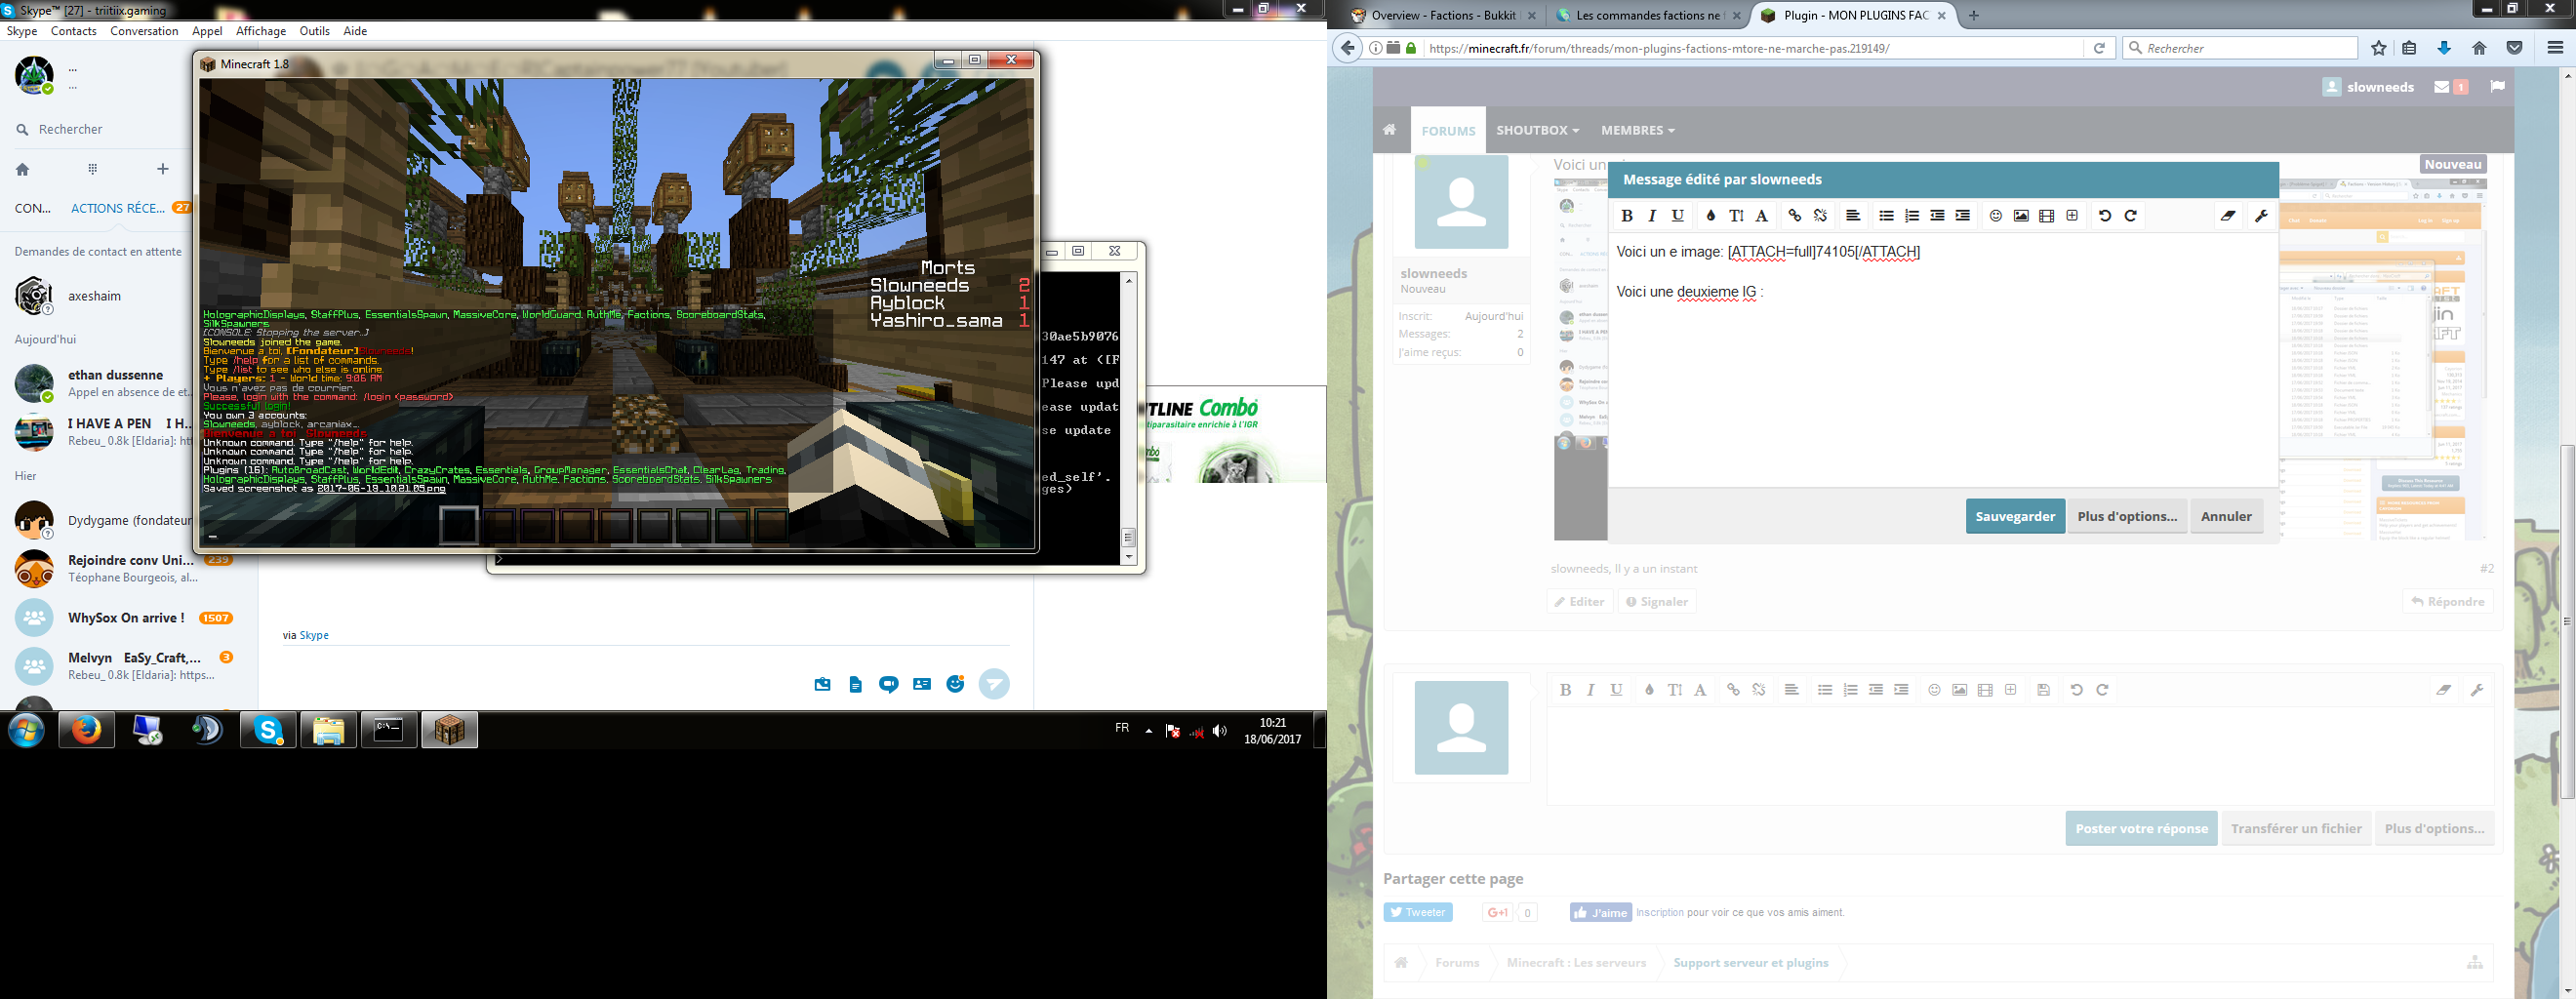Screen dimensions: 2576x999
Task: Open the Skype Outils menu
Action: pos(314,31)
